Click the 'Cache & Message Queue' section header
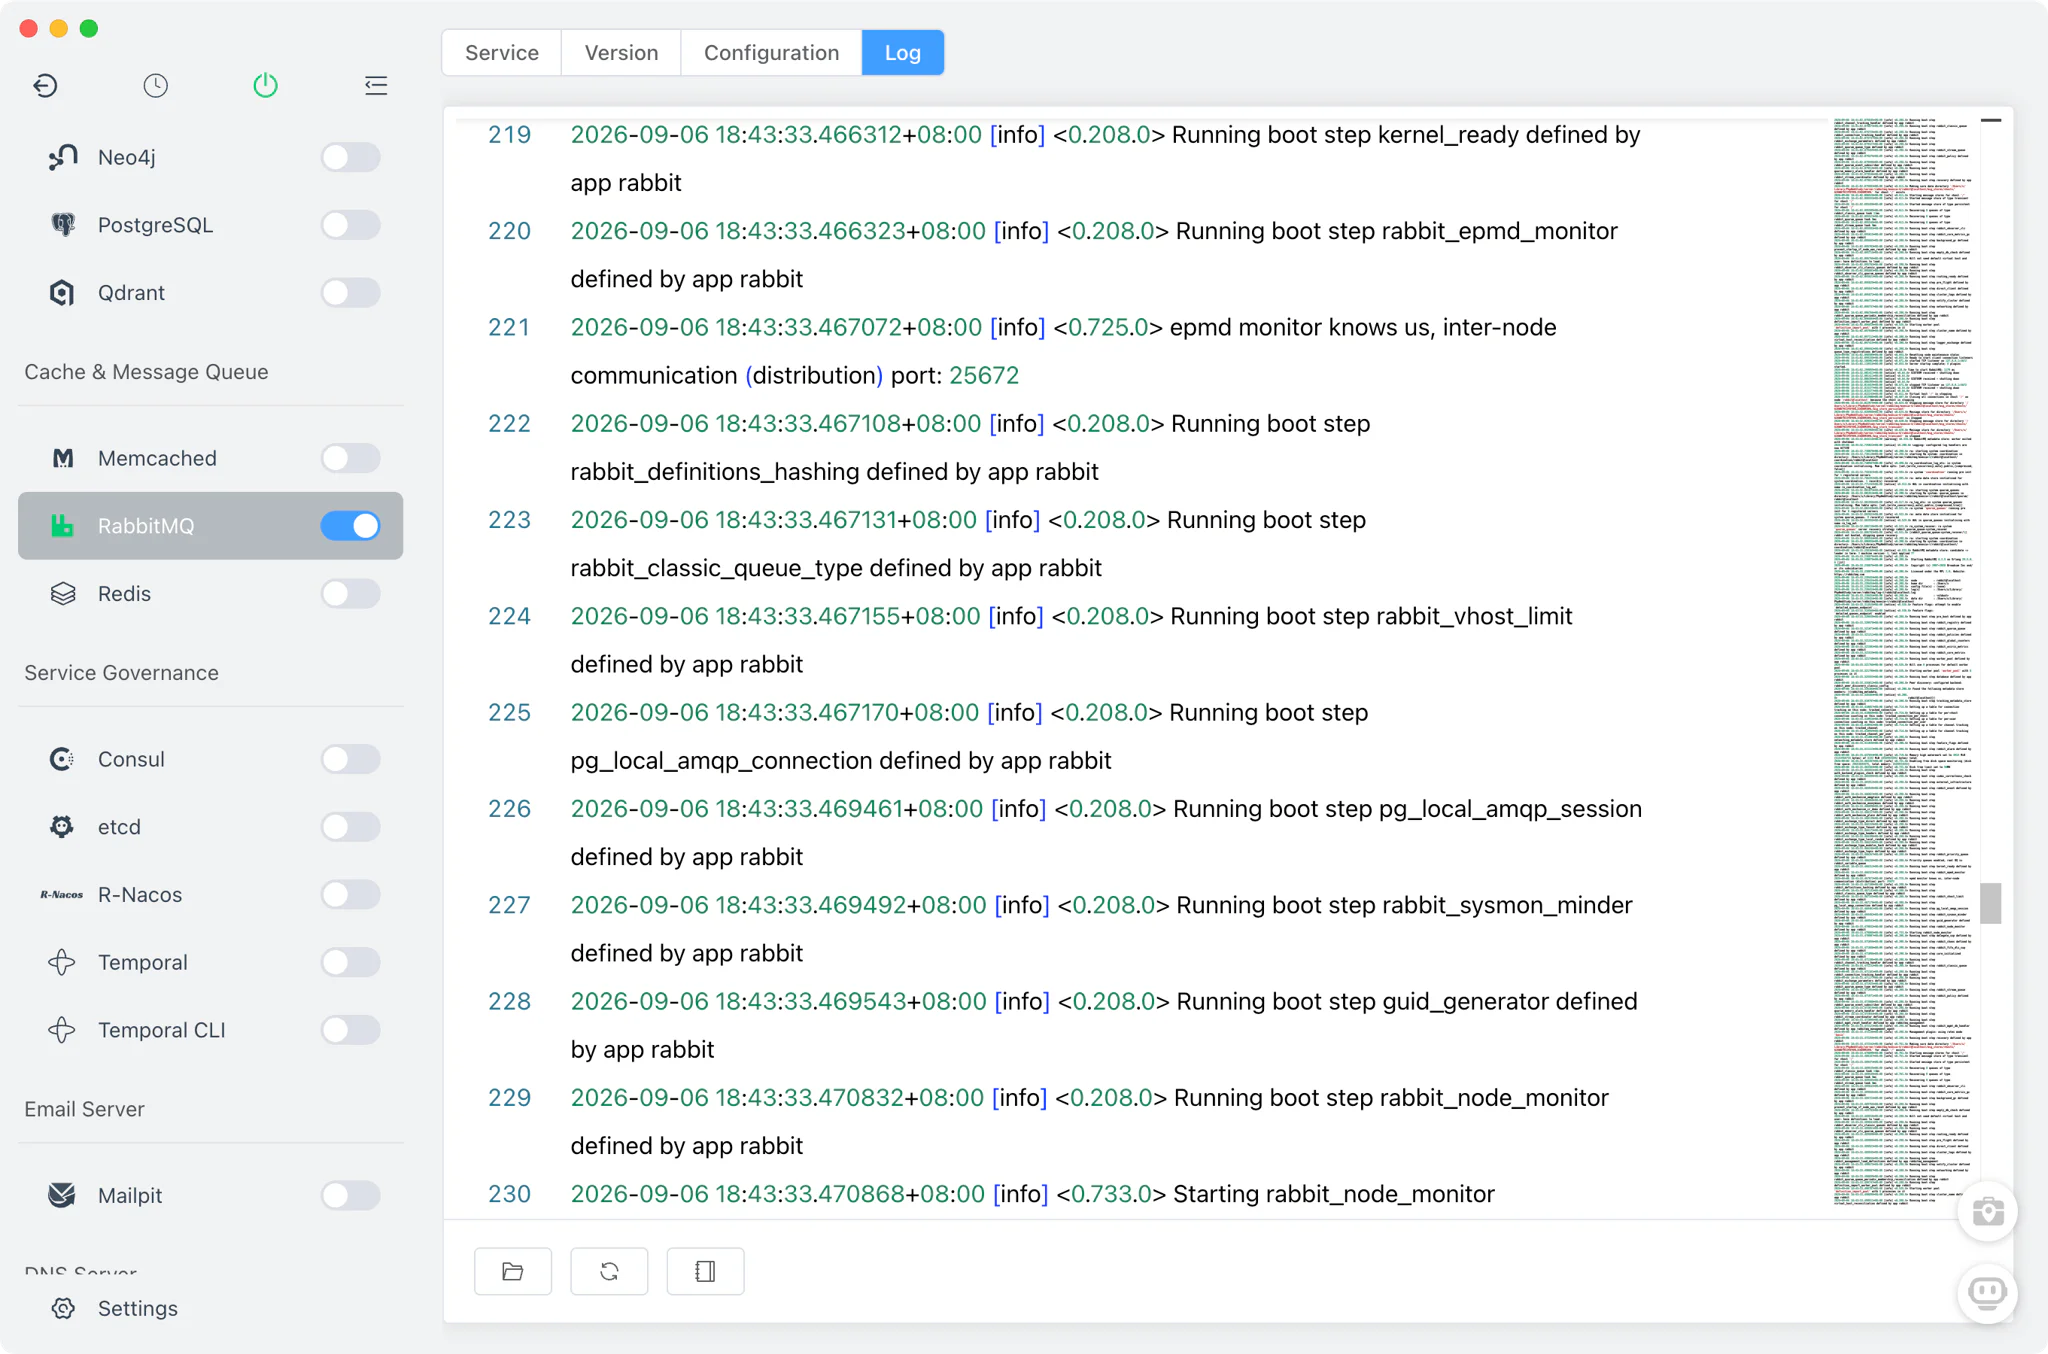This screenshot has width=2048, height=1354. click(146, 372)
